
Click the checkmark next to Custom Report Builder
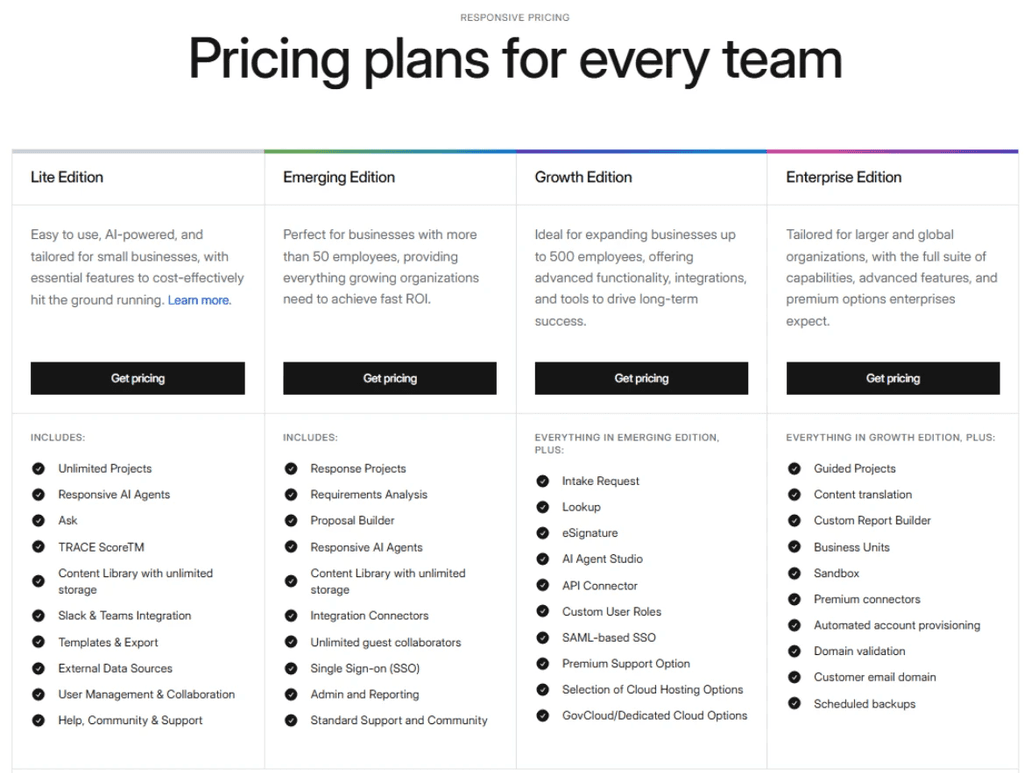(x=794, y=520)
